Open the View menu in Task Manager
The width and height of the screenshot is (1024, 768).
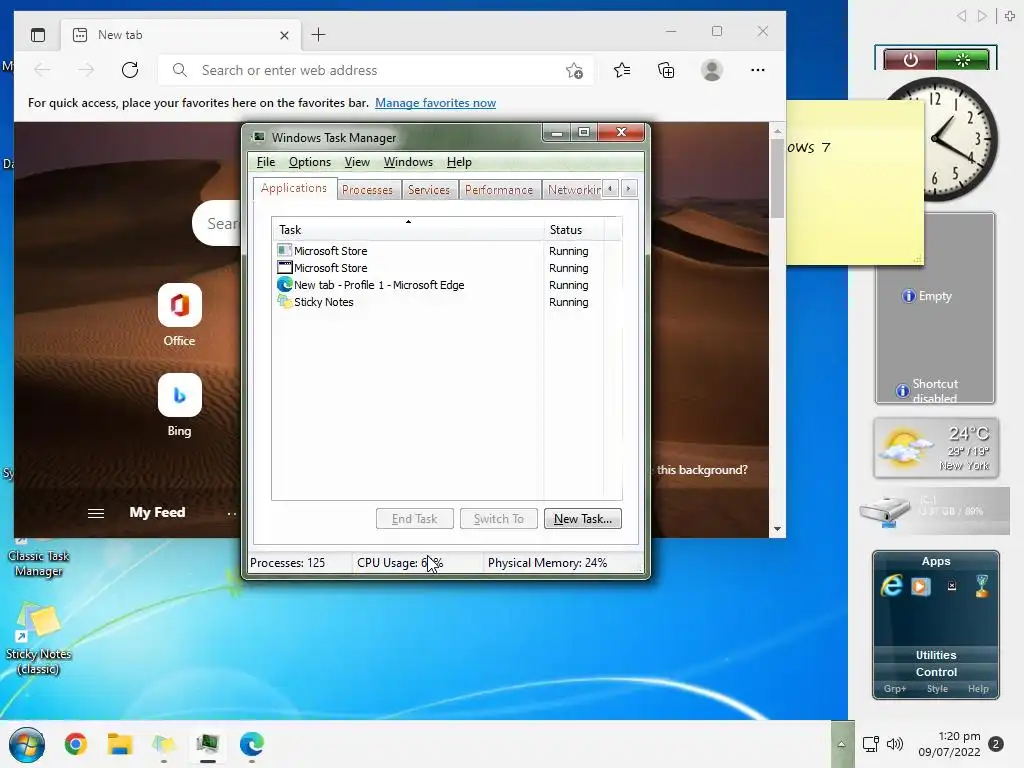(x=357, y=162)
